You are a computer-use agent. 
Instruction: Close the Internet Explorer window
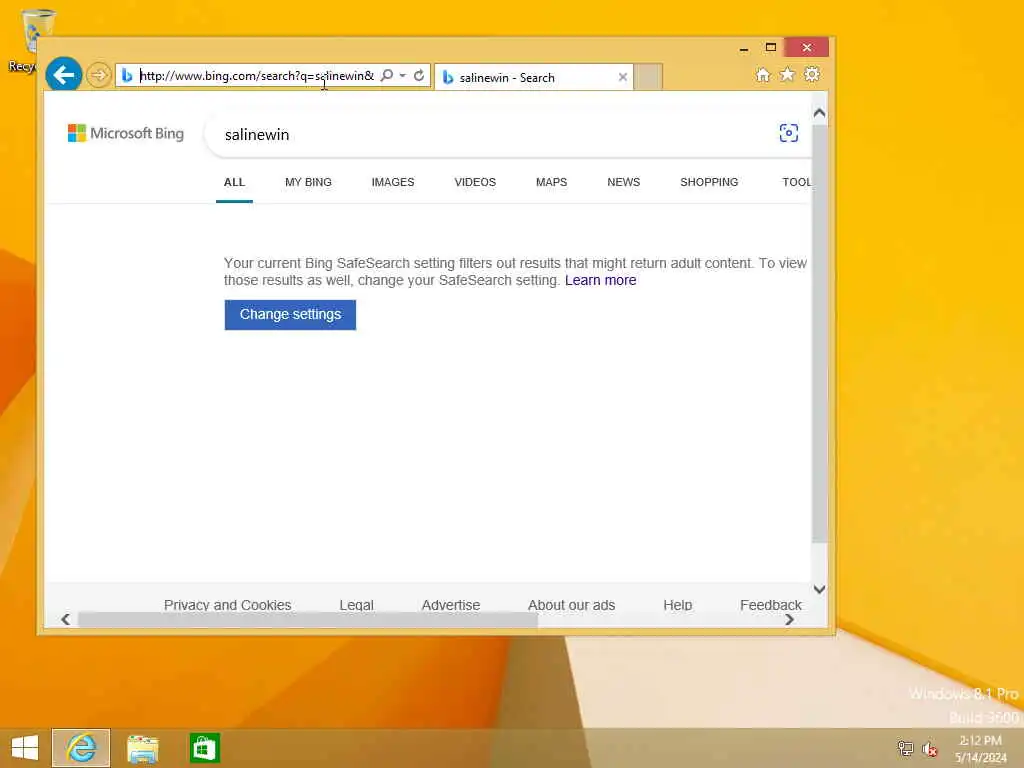[807, 48]
